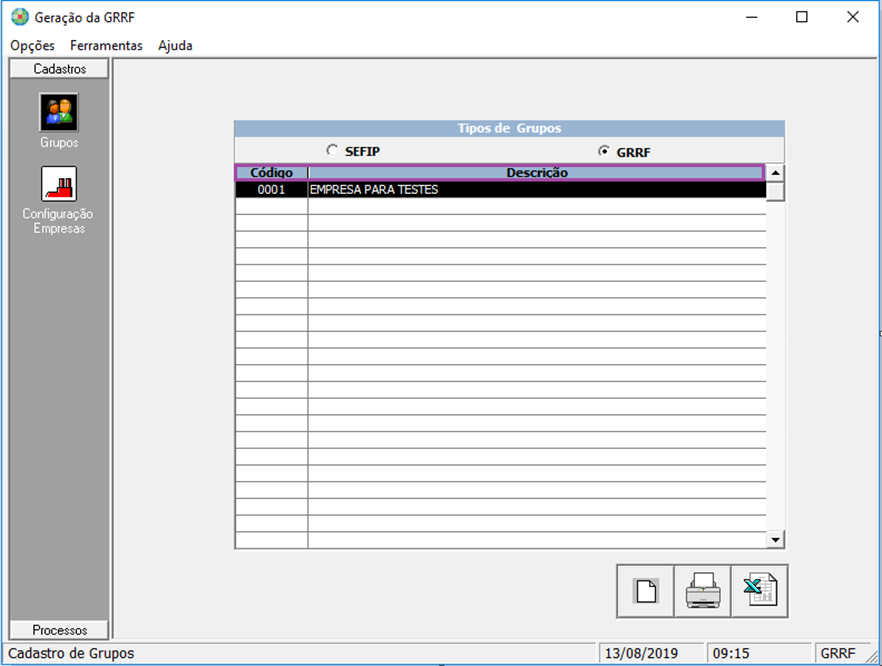
Task: Click the printer icon button
Action: point(703,591)
